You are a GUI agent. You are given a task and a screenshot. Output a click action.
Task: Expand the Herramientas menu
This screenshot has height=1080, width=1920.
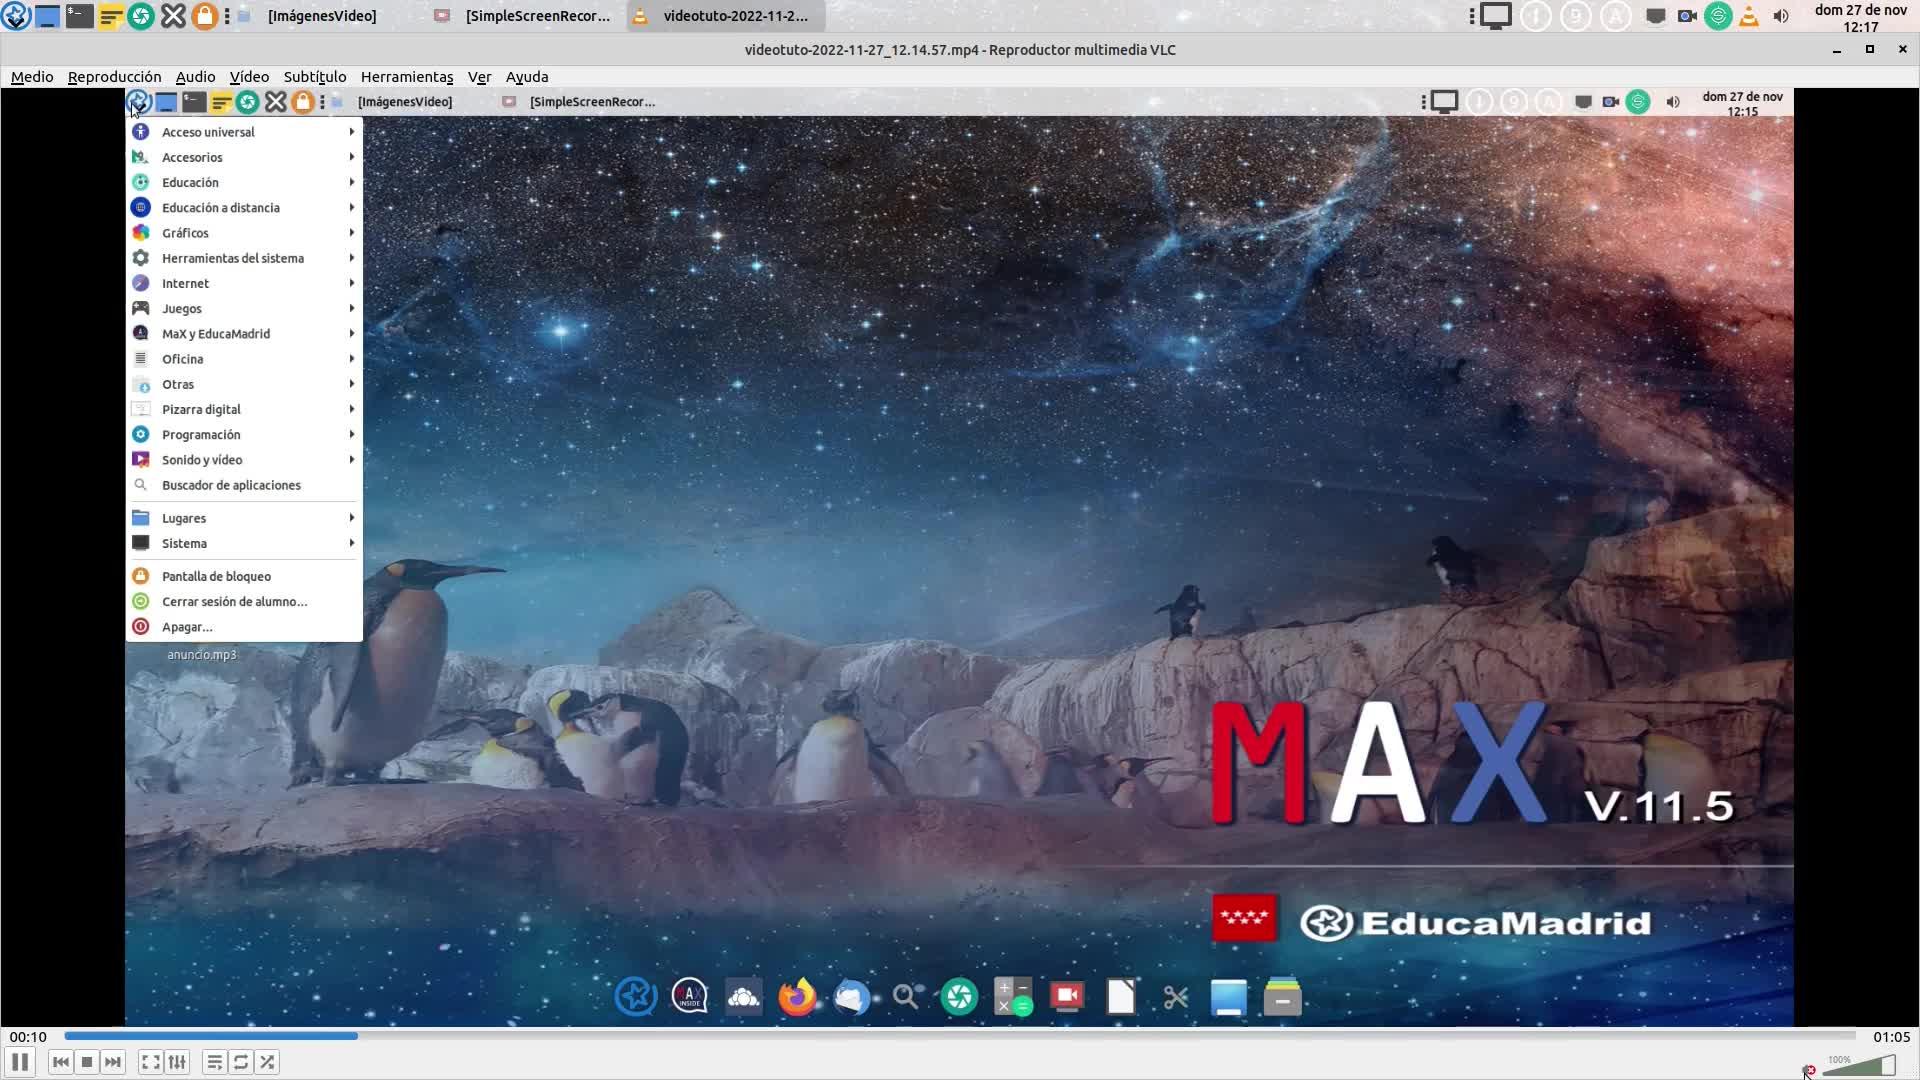tap(406, 77)
